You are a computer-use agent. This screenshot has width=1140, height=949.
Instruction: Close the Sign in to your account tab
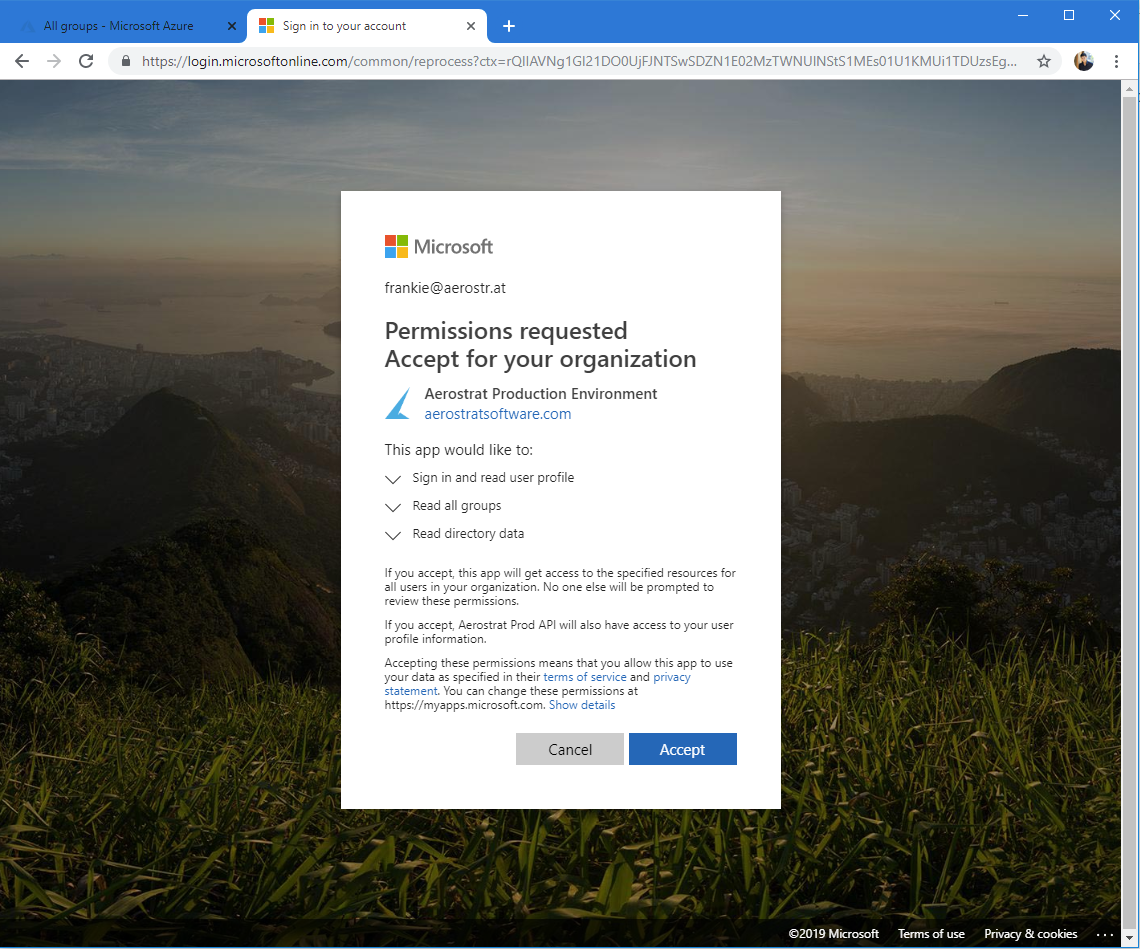click(x=470, y=26)
